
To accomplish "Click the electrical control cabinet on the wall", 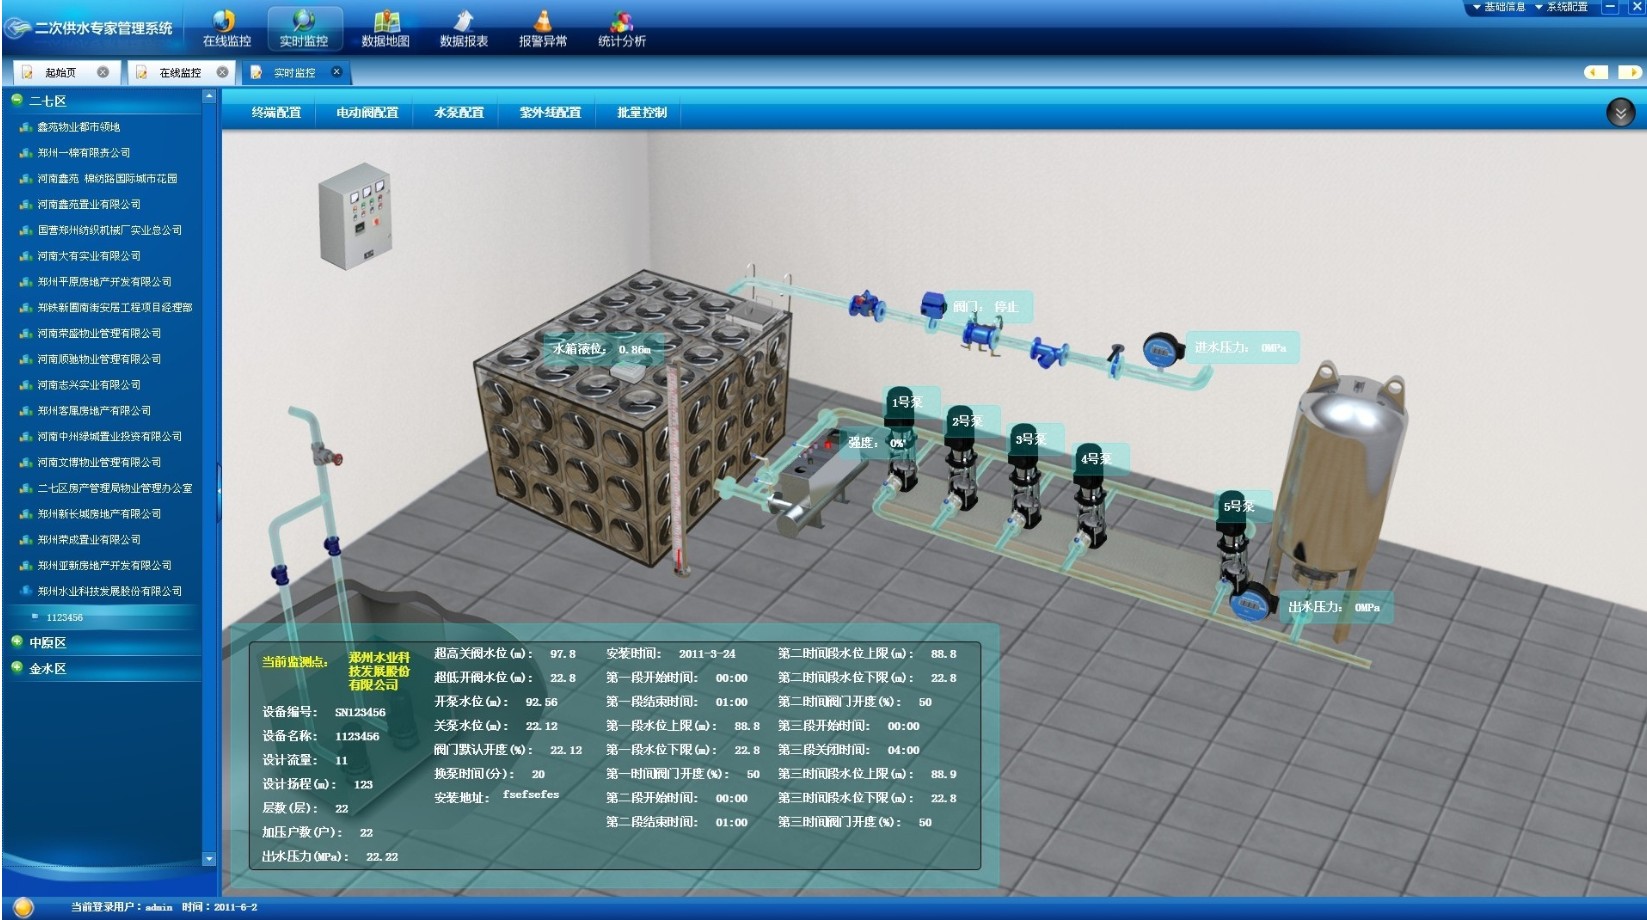I will [x=355, y=220].
